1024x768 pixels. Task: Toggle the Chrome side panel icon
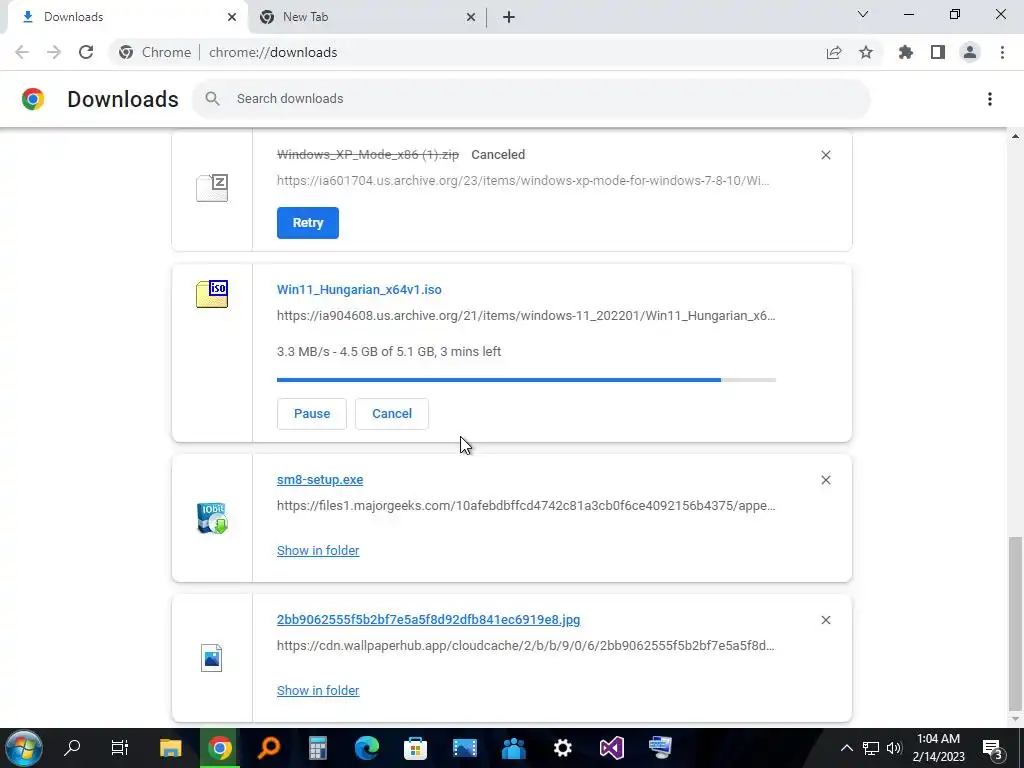coord(938,52)
